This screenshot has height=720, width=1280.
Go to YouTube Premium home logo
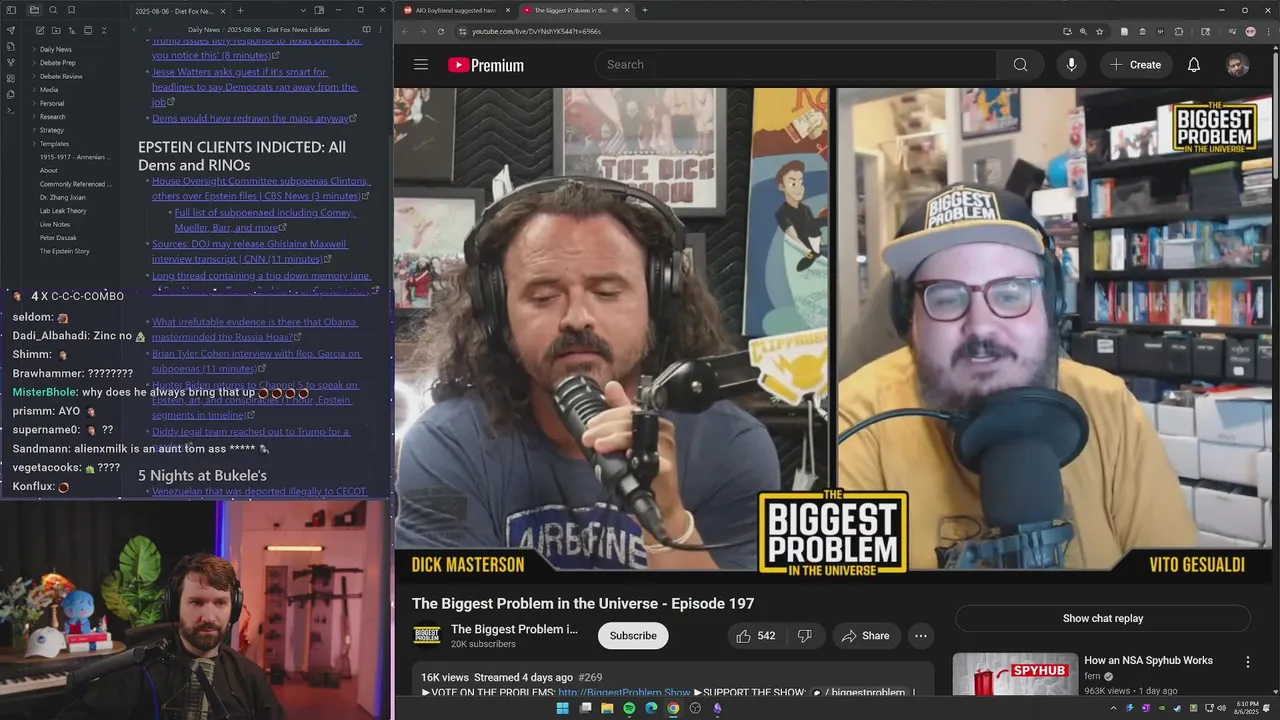coord(486,65)
